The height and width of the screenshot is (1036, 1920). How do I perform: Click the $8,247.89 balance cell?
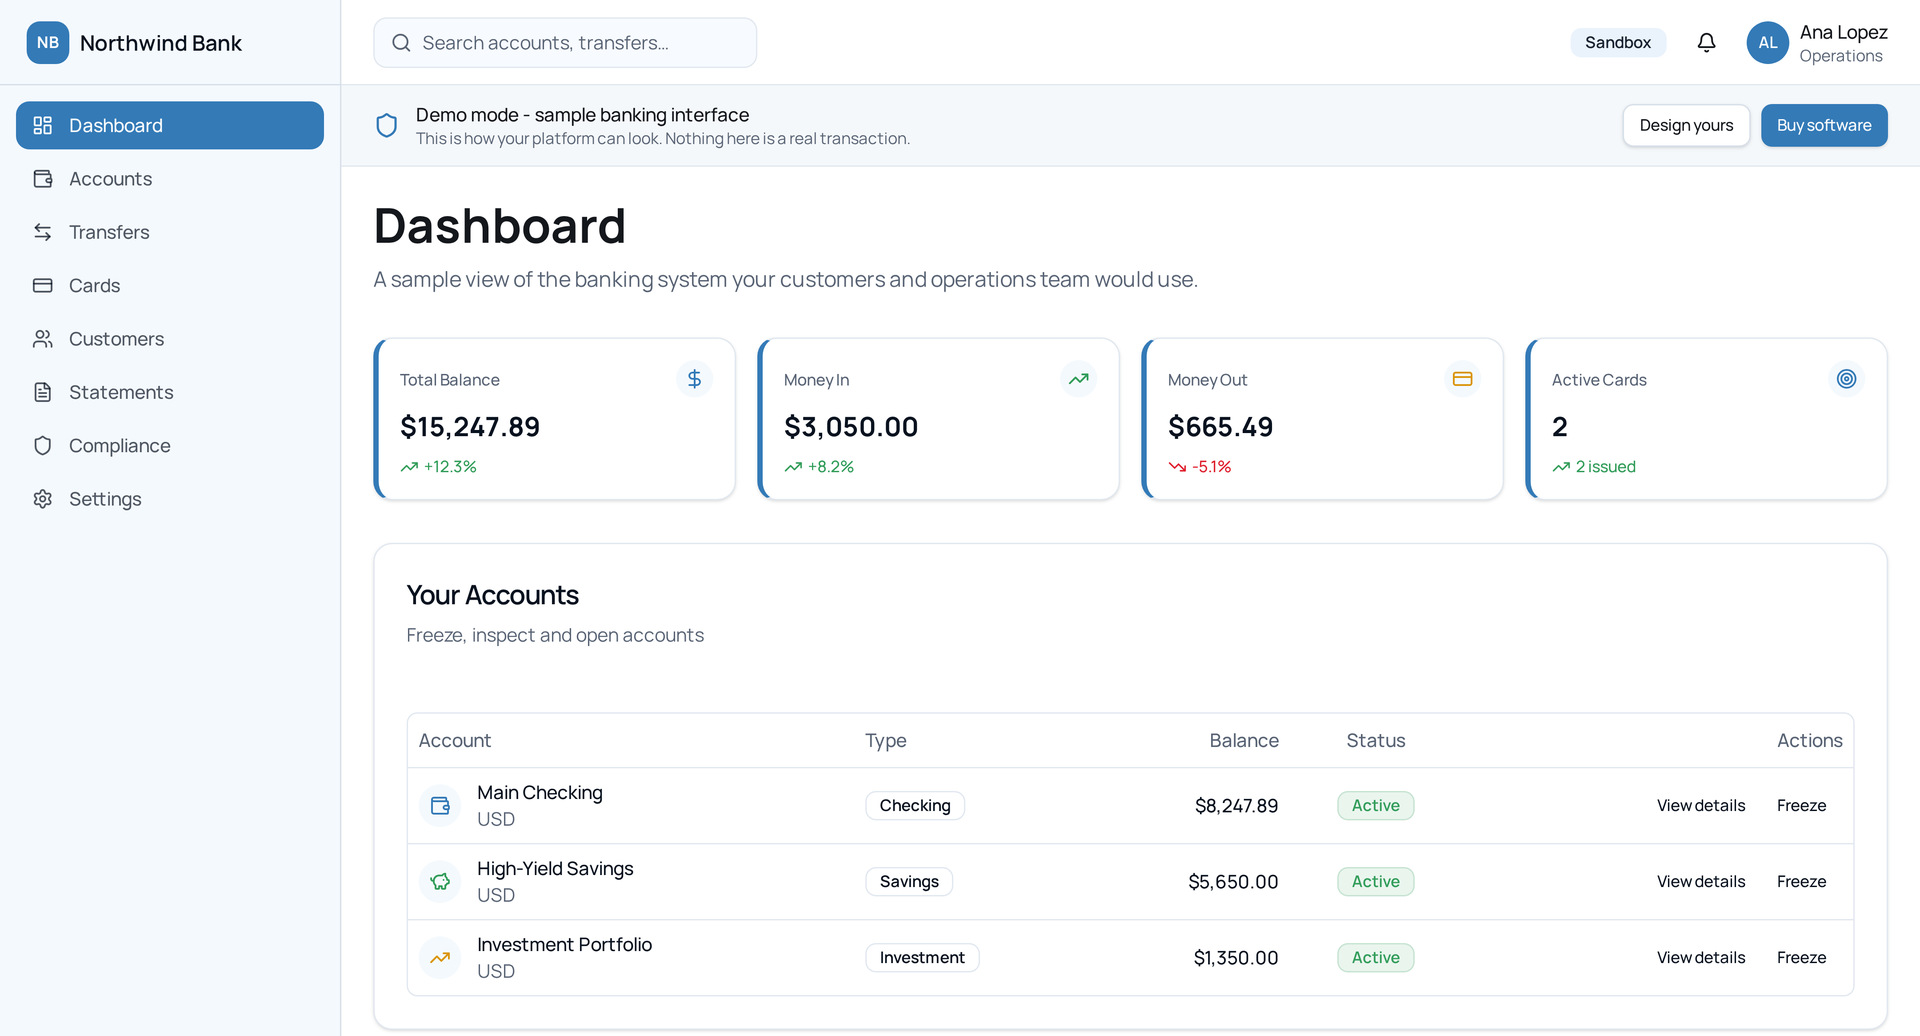click(x=1236, y=806)
